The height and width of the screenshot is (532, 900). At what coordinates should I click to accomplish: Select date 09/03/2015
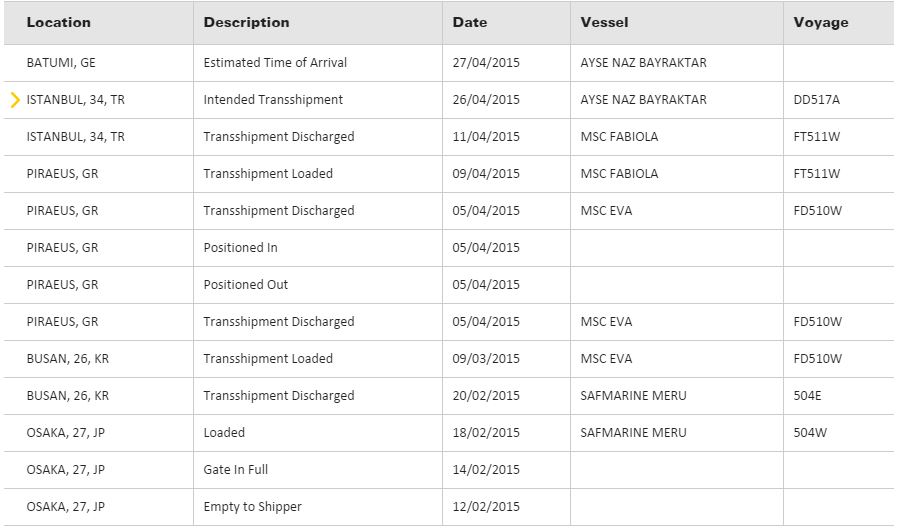(x=486, y=359)
